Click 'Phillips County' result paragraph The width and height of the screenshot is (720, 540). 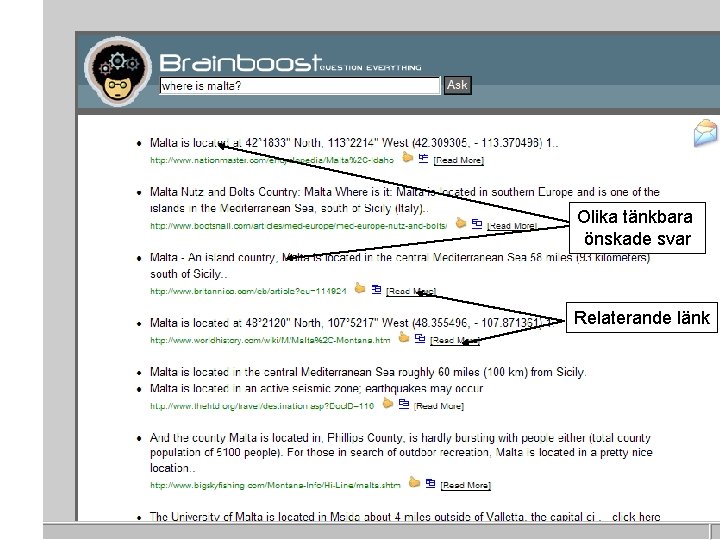tap(401, 453)
